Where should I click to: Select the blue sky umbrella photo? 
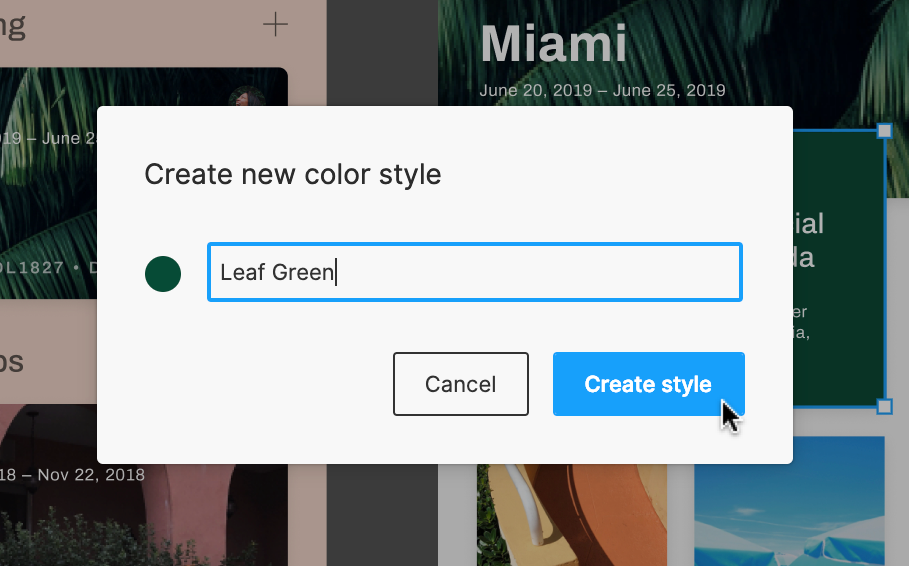point(789,500)
